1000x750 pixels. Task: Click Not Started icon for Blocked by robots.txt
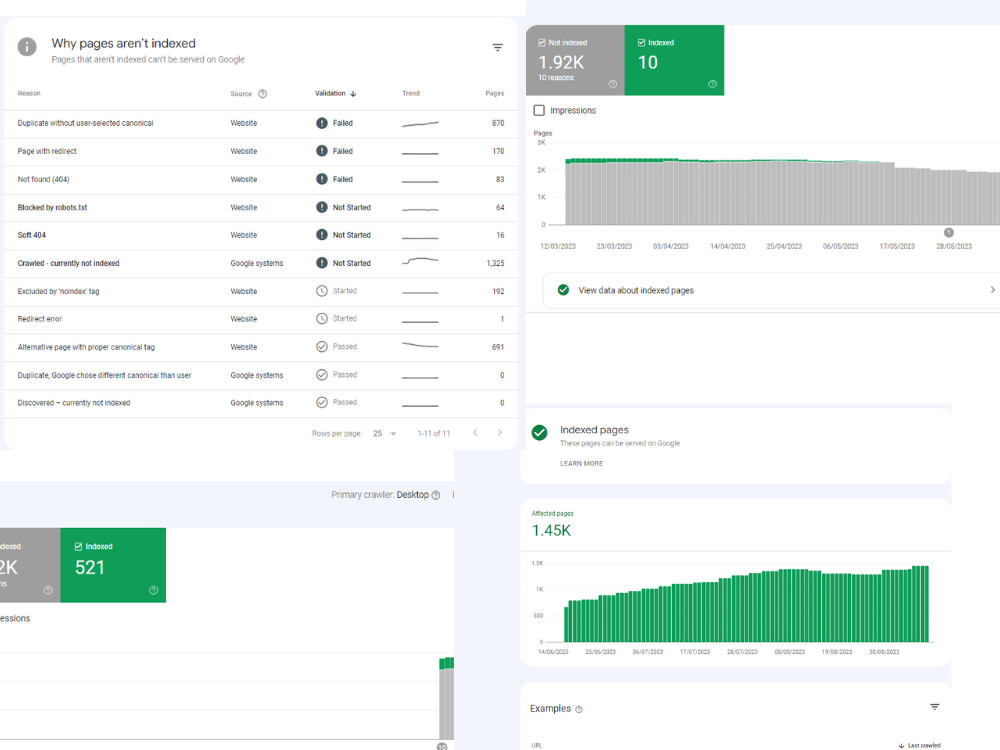322,207
